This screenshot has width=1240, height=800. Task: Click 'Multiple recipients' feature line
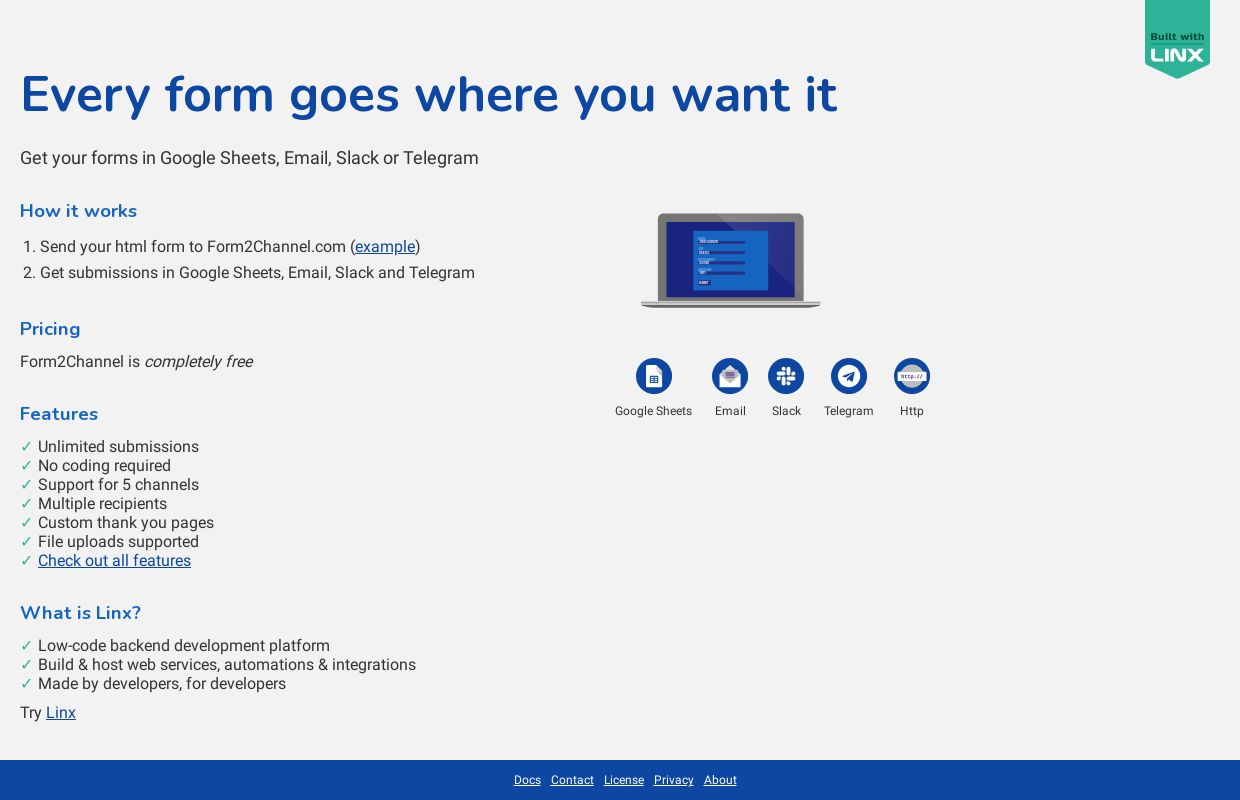102,504
